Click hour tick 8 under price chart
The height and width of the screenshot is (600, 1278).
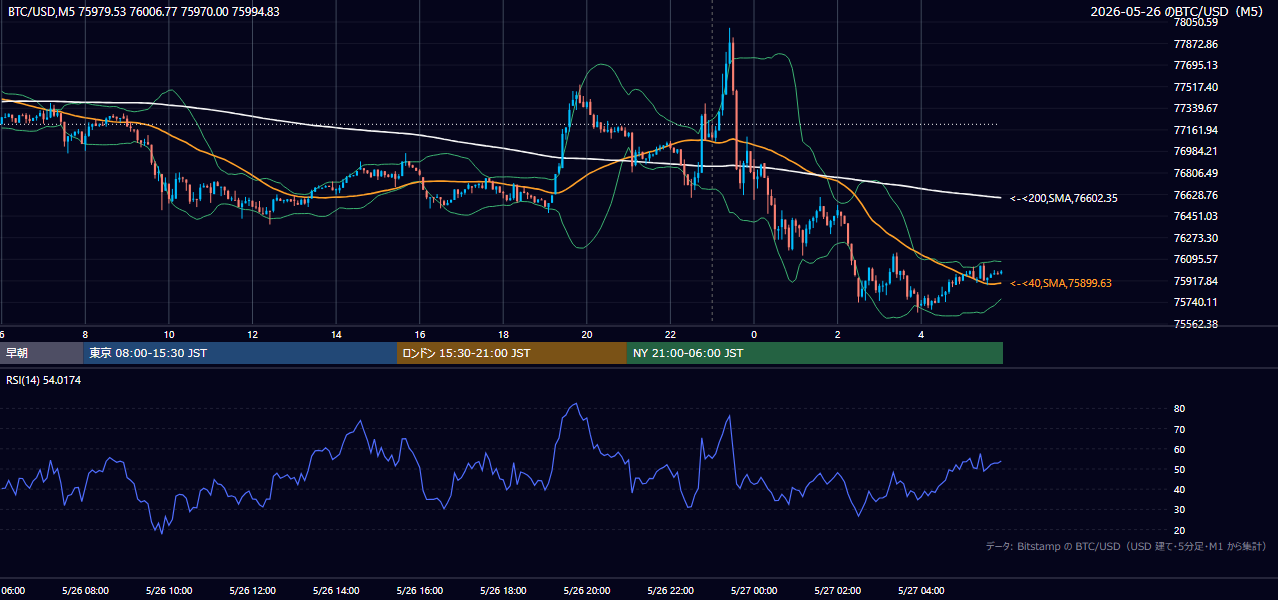coord(85,335)
